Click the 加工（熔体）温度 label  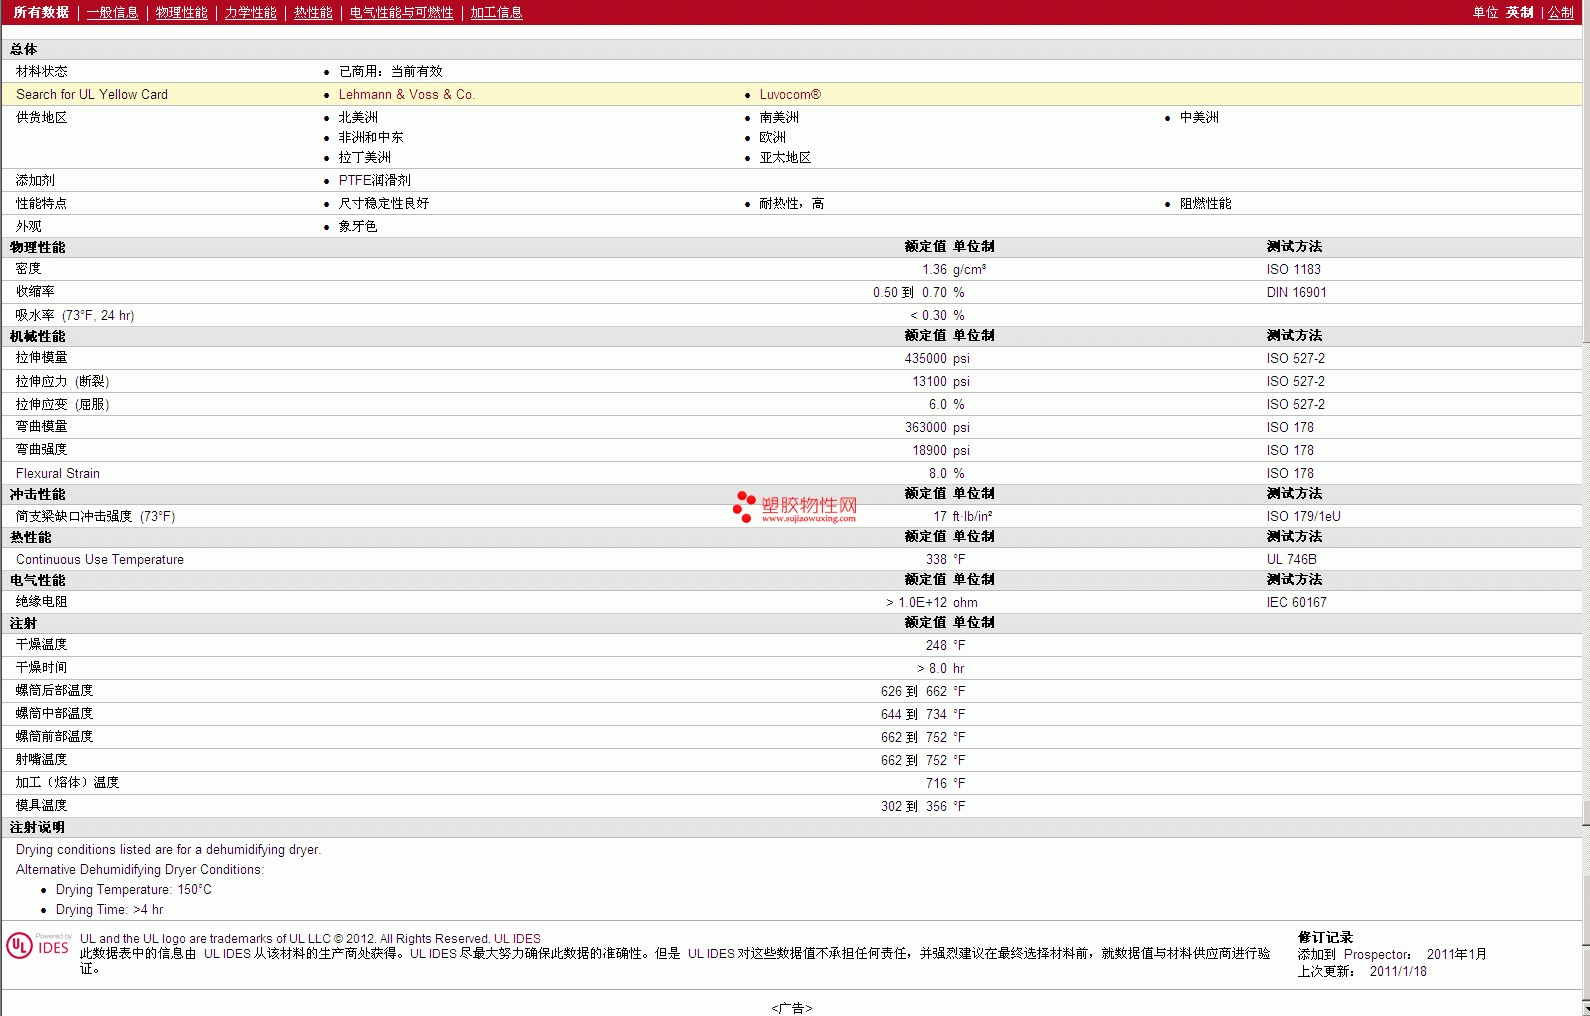[x=68, y=783]
